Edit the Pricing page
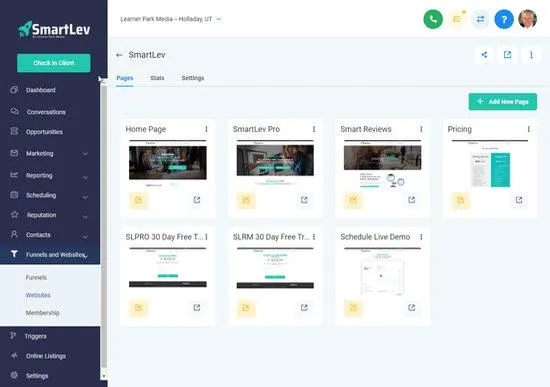550x387 pixels. tap(461, 200)
